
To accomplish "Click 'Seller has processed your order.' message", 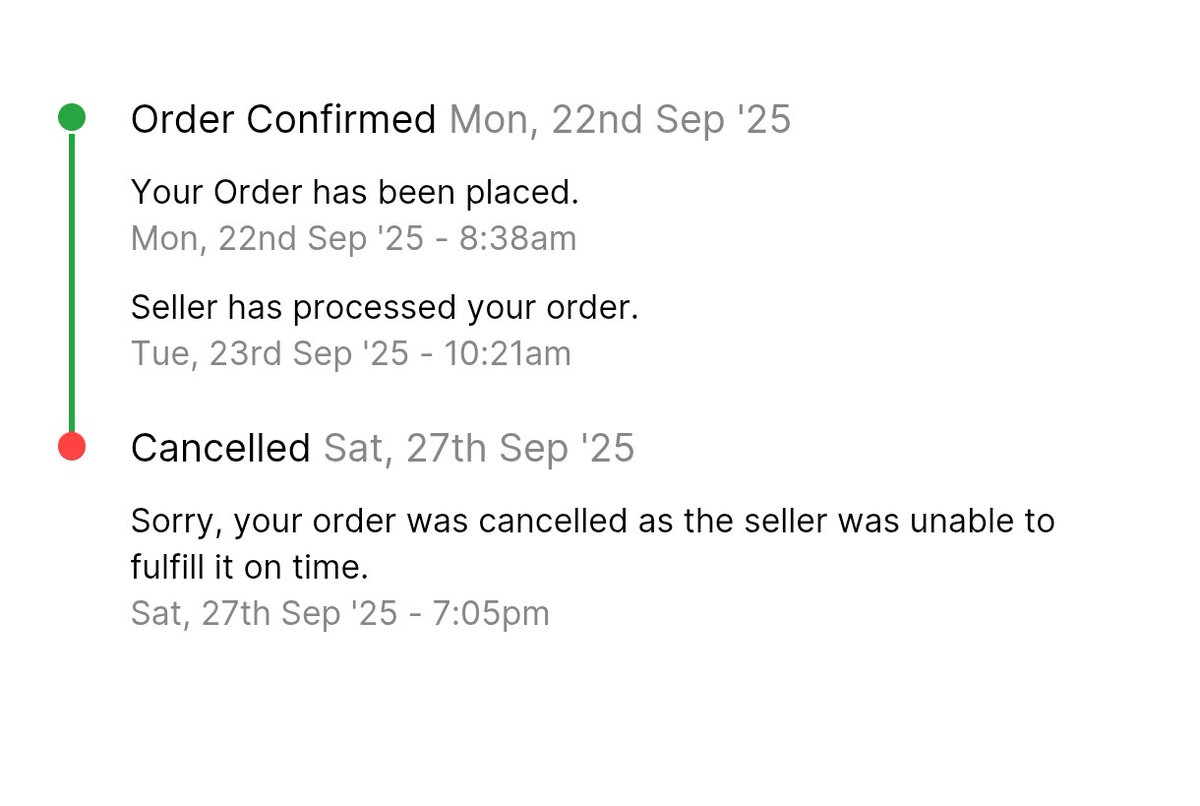I will tap(384, 308).
